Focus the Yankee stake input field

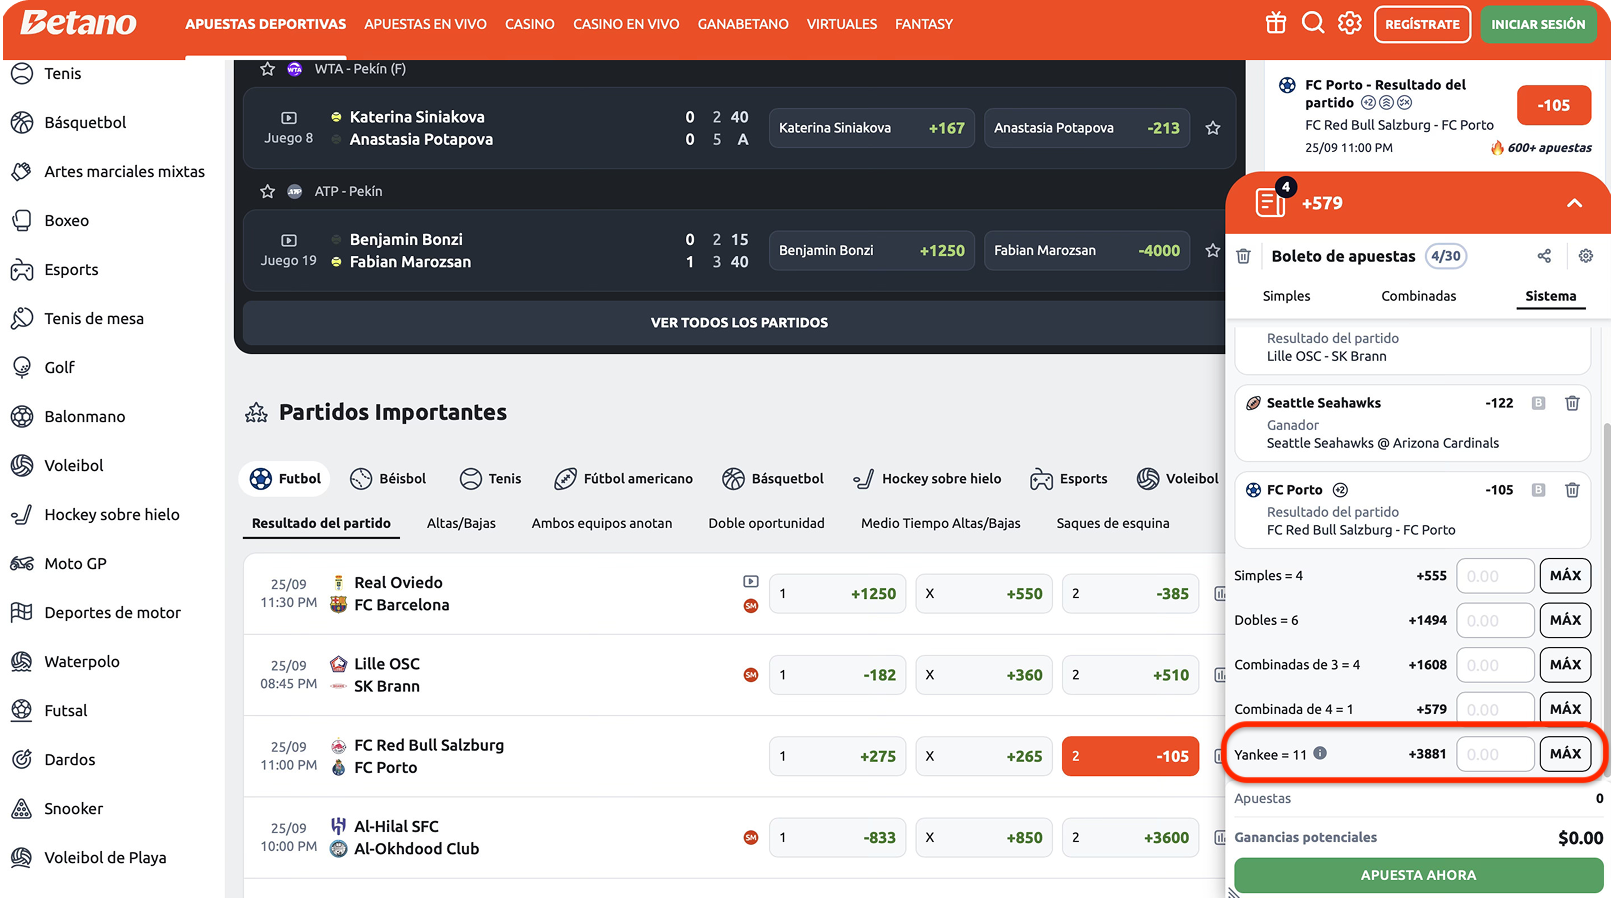tap(1494, 754)
